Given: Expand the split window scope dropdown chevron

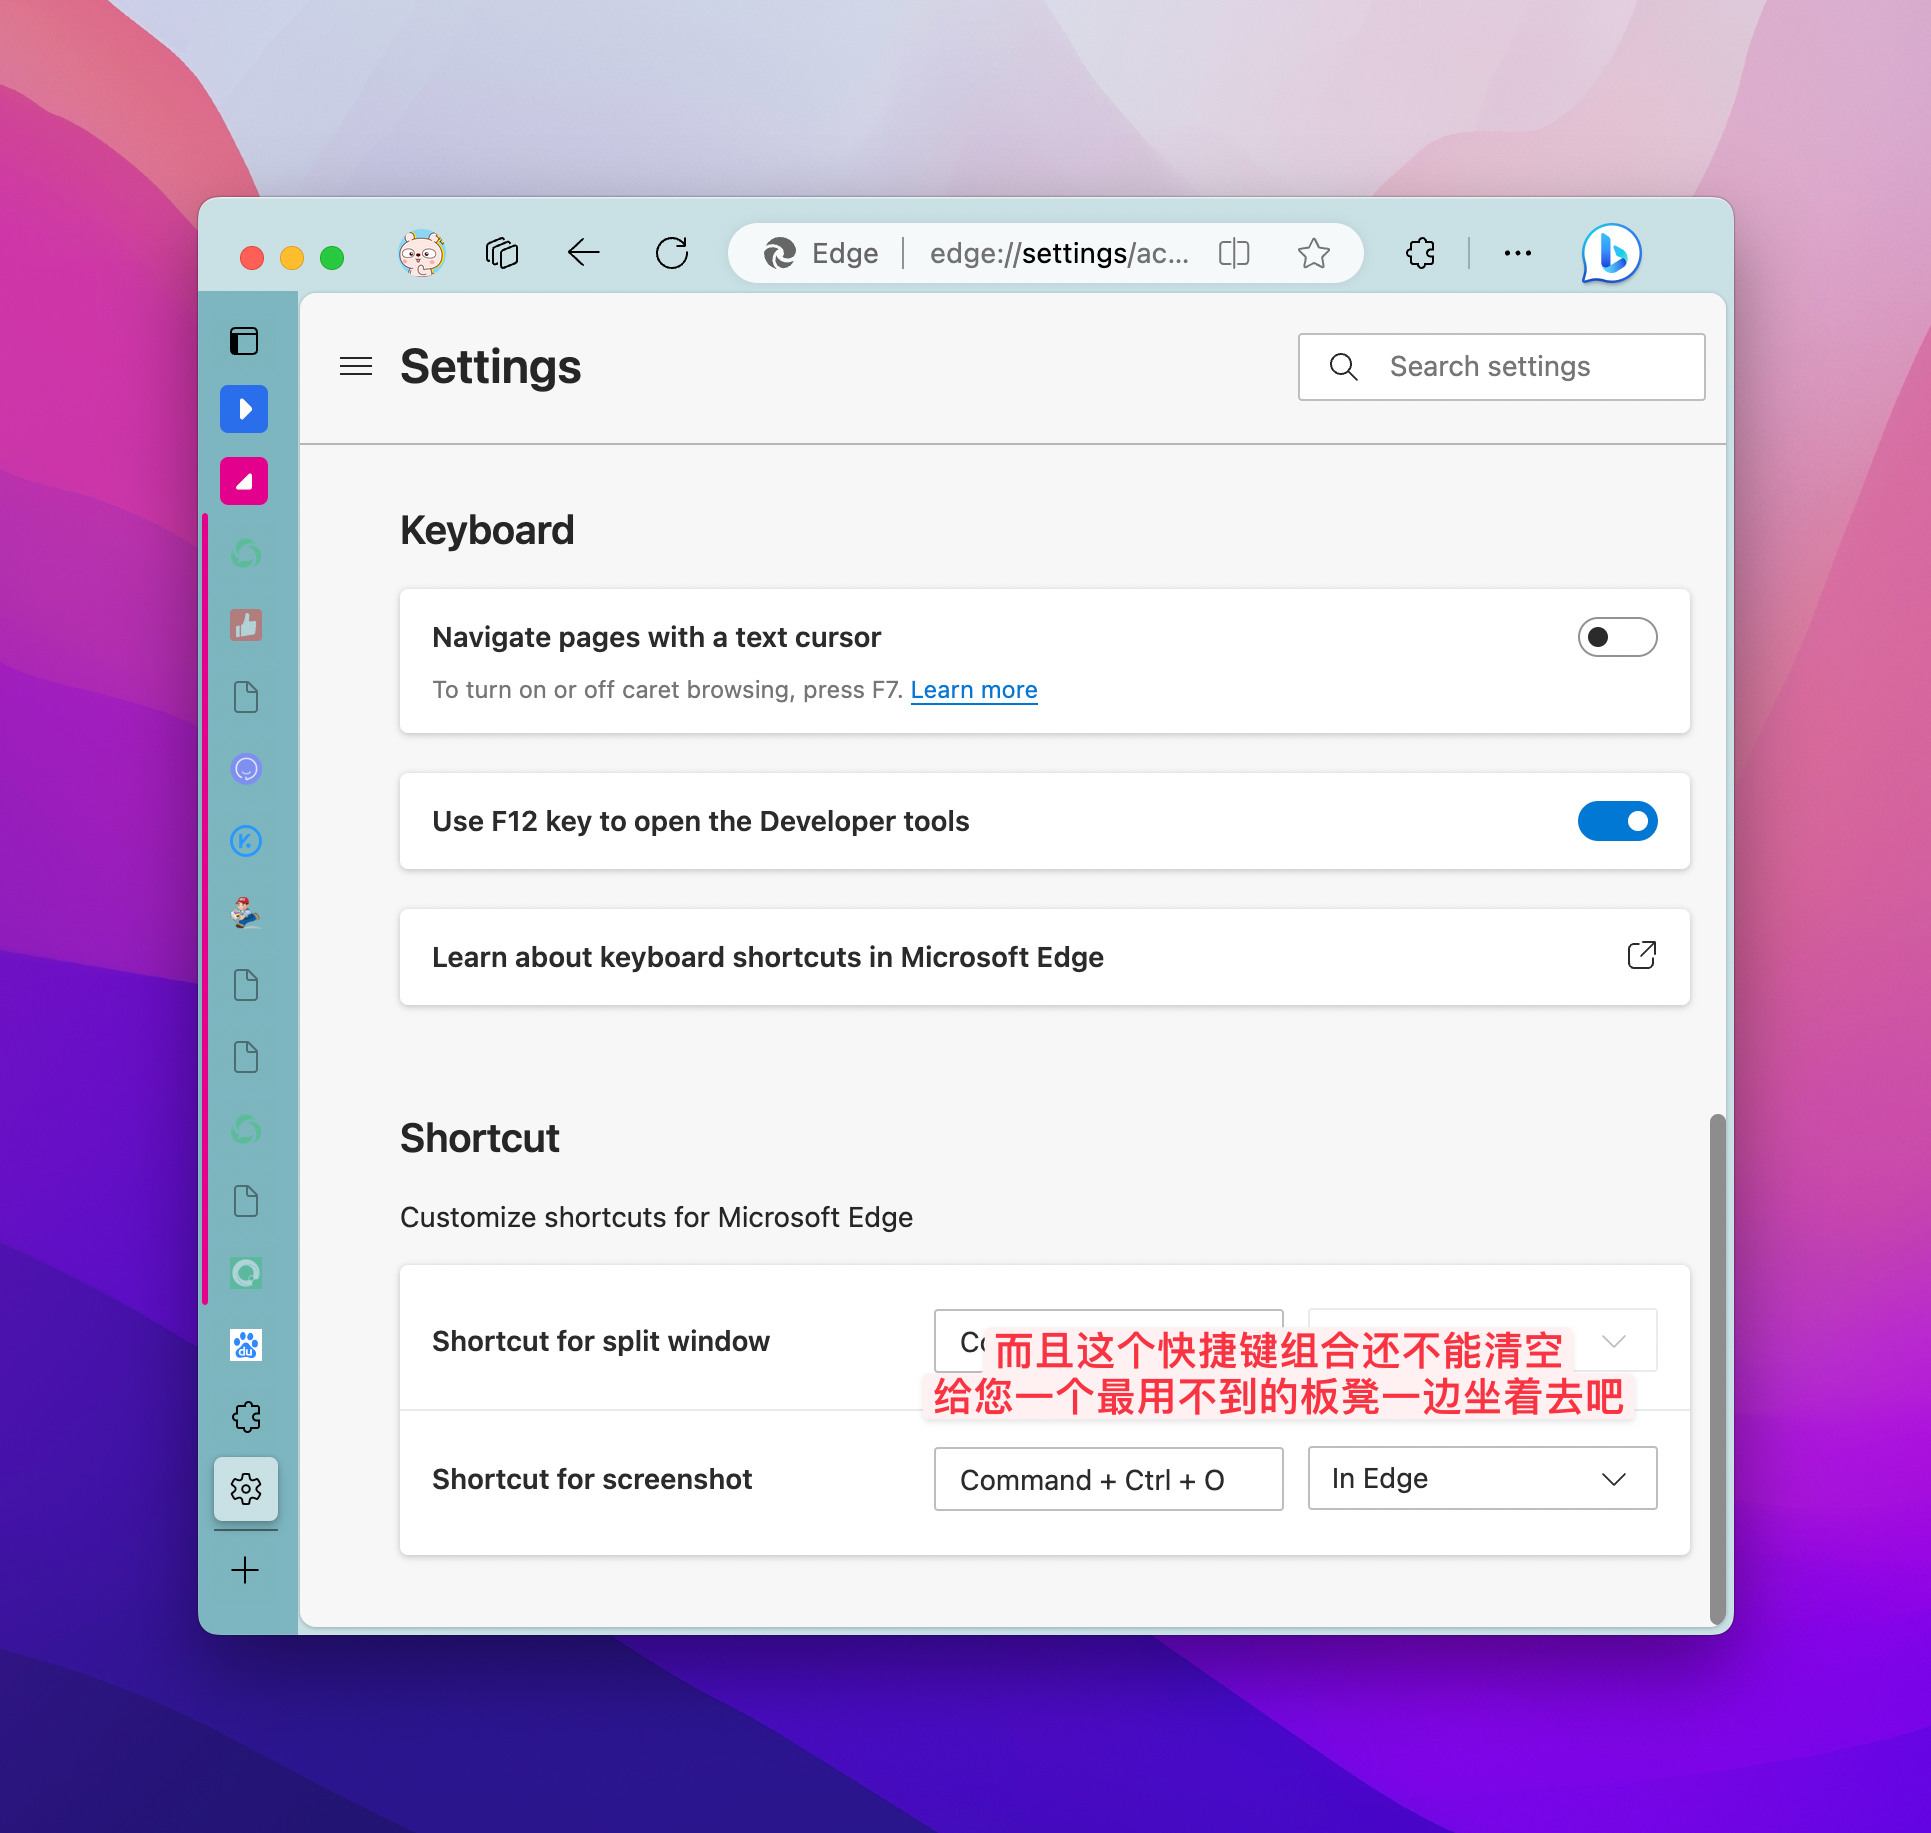Looking at the screenshot, I should click(1614, 1341).
